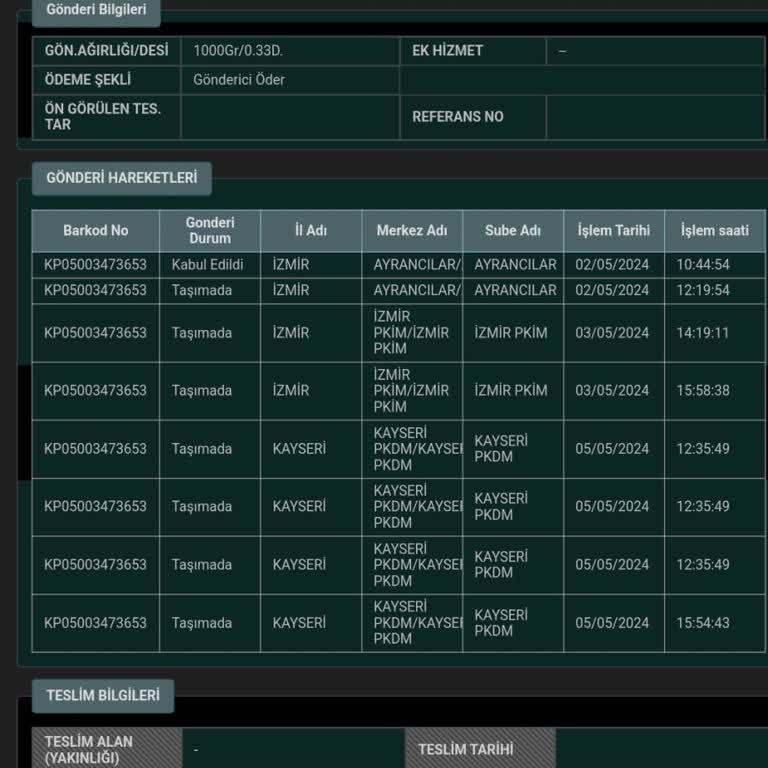This screenshot has width=768, height=768.
Task: Click the Gönderi Durum column header
Action: tap(209, 231)
